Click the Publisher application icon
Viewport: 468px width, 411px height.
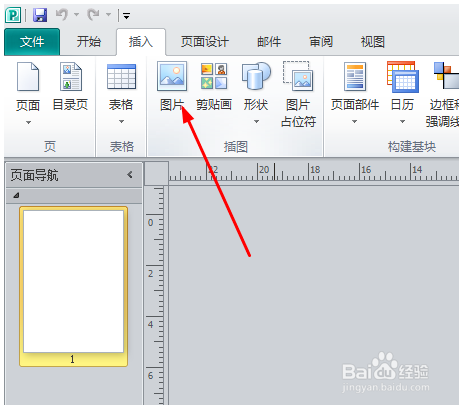13,15
